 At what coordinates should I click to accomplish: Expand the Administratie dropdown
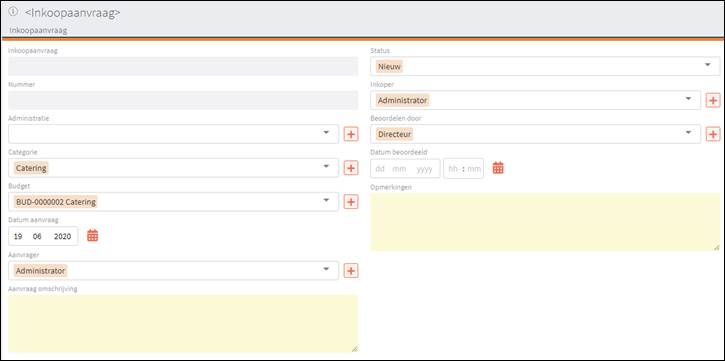click(326, 133)
